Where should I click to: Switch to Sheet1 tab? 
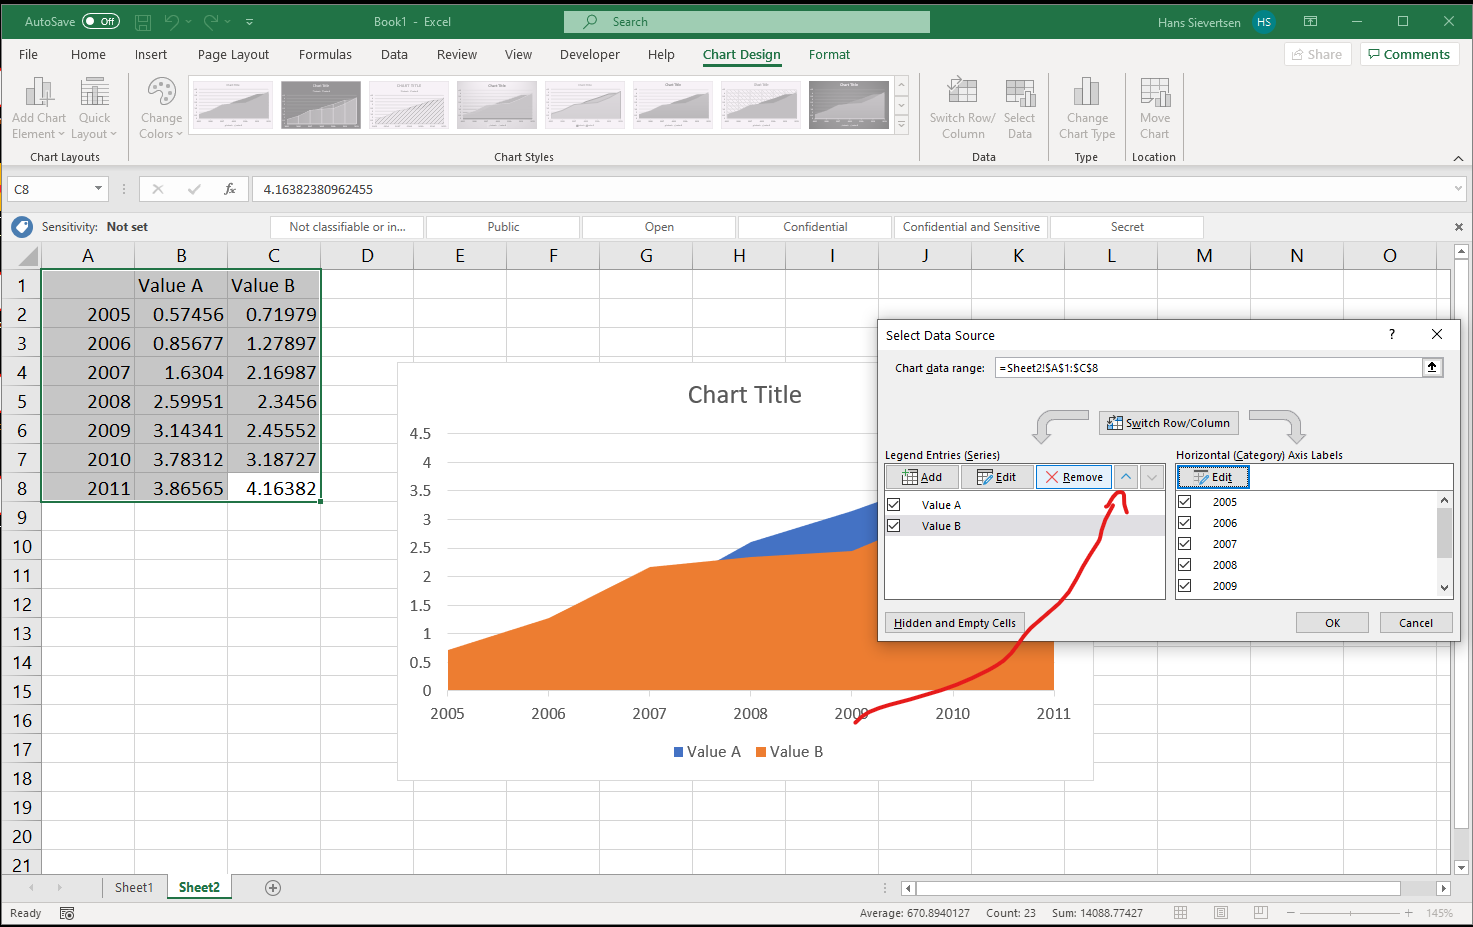pyautogui.click(x=134, y=887)
